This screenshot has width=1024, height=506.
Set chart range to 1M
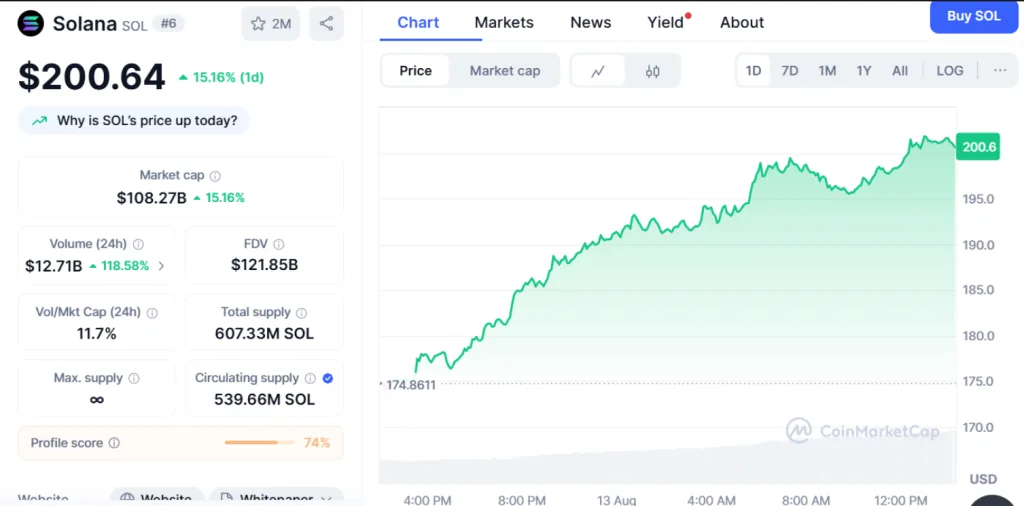pyautogui.click(x=827, y=71)
